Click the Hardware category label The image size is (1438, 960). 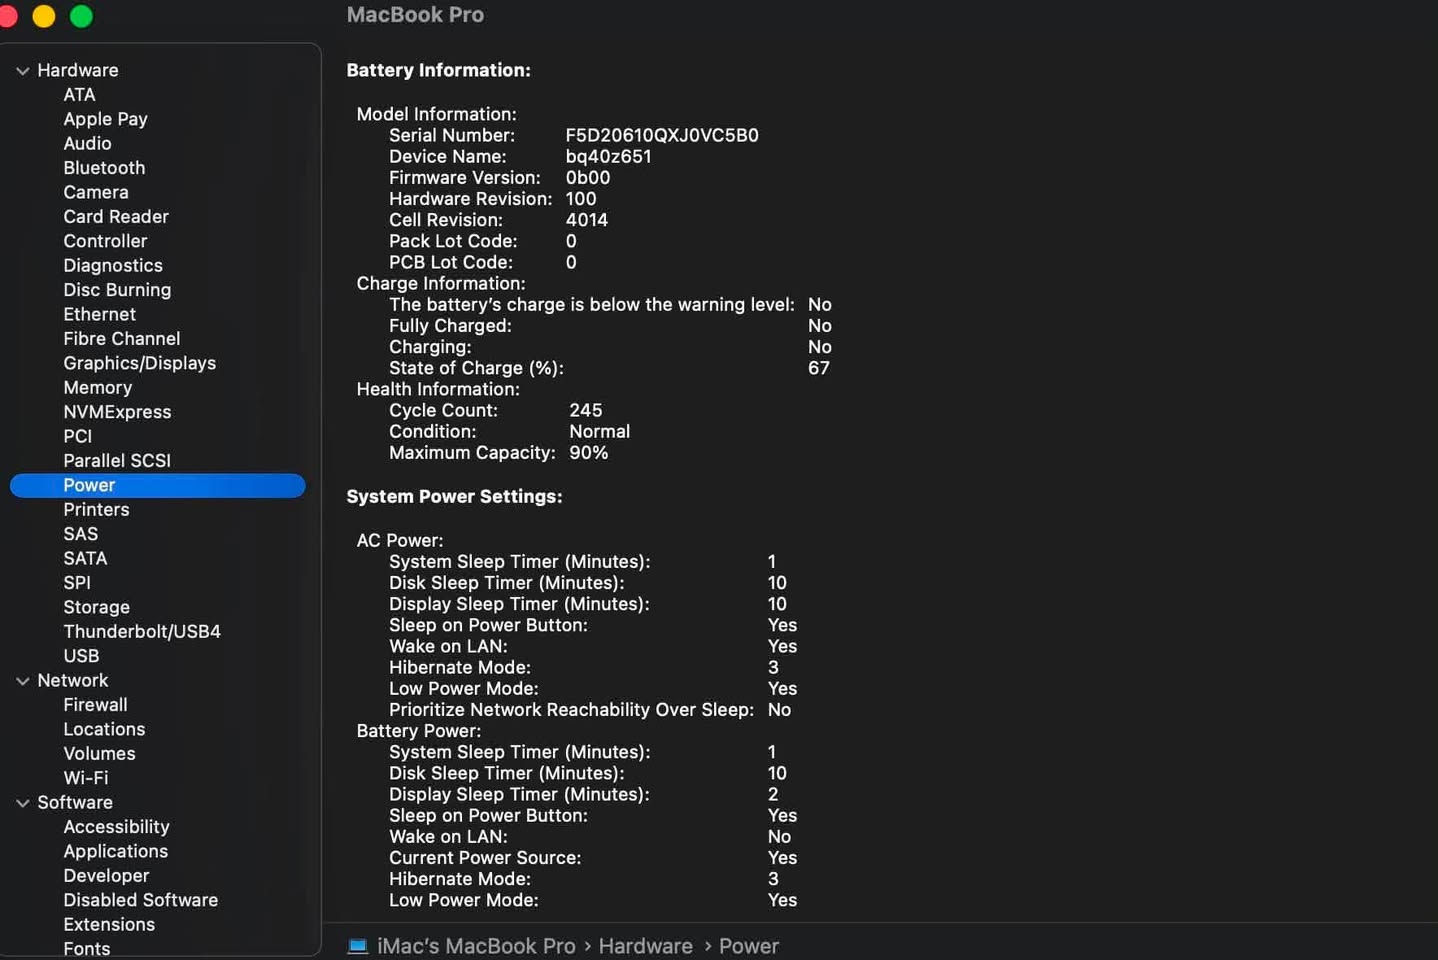tap(78, 70)
